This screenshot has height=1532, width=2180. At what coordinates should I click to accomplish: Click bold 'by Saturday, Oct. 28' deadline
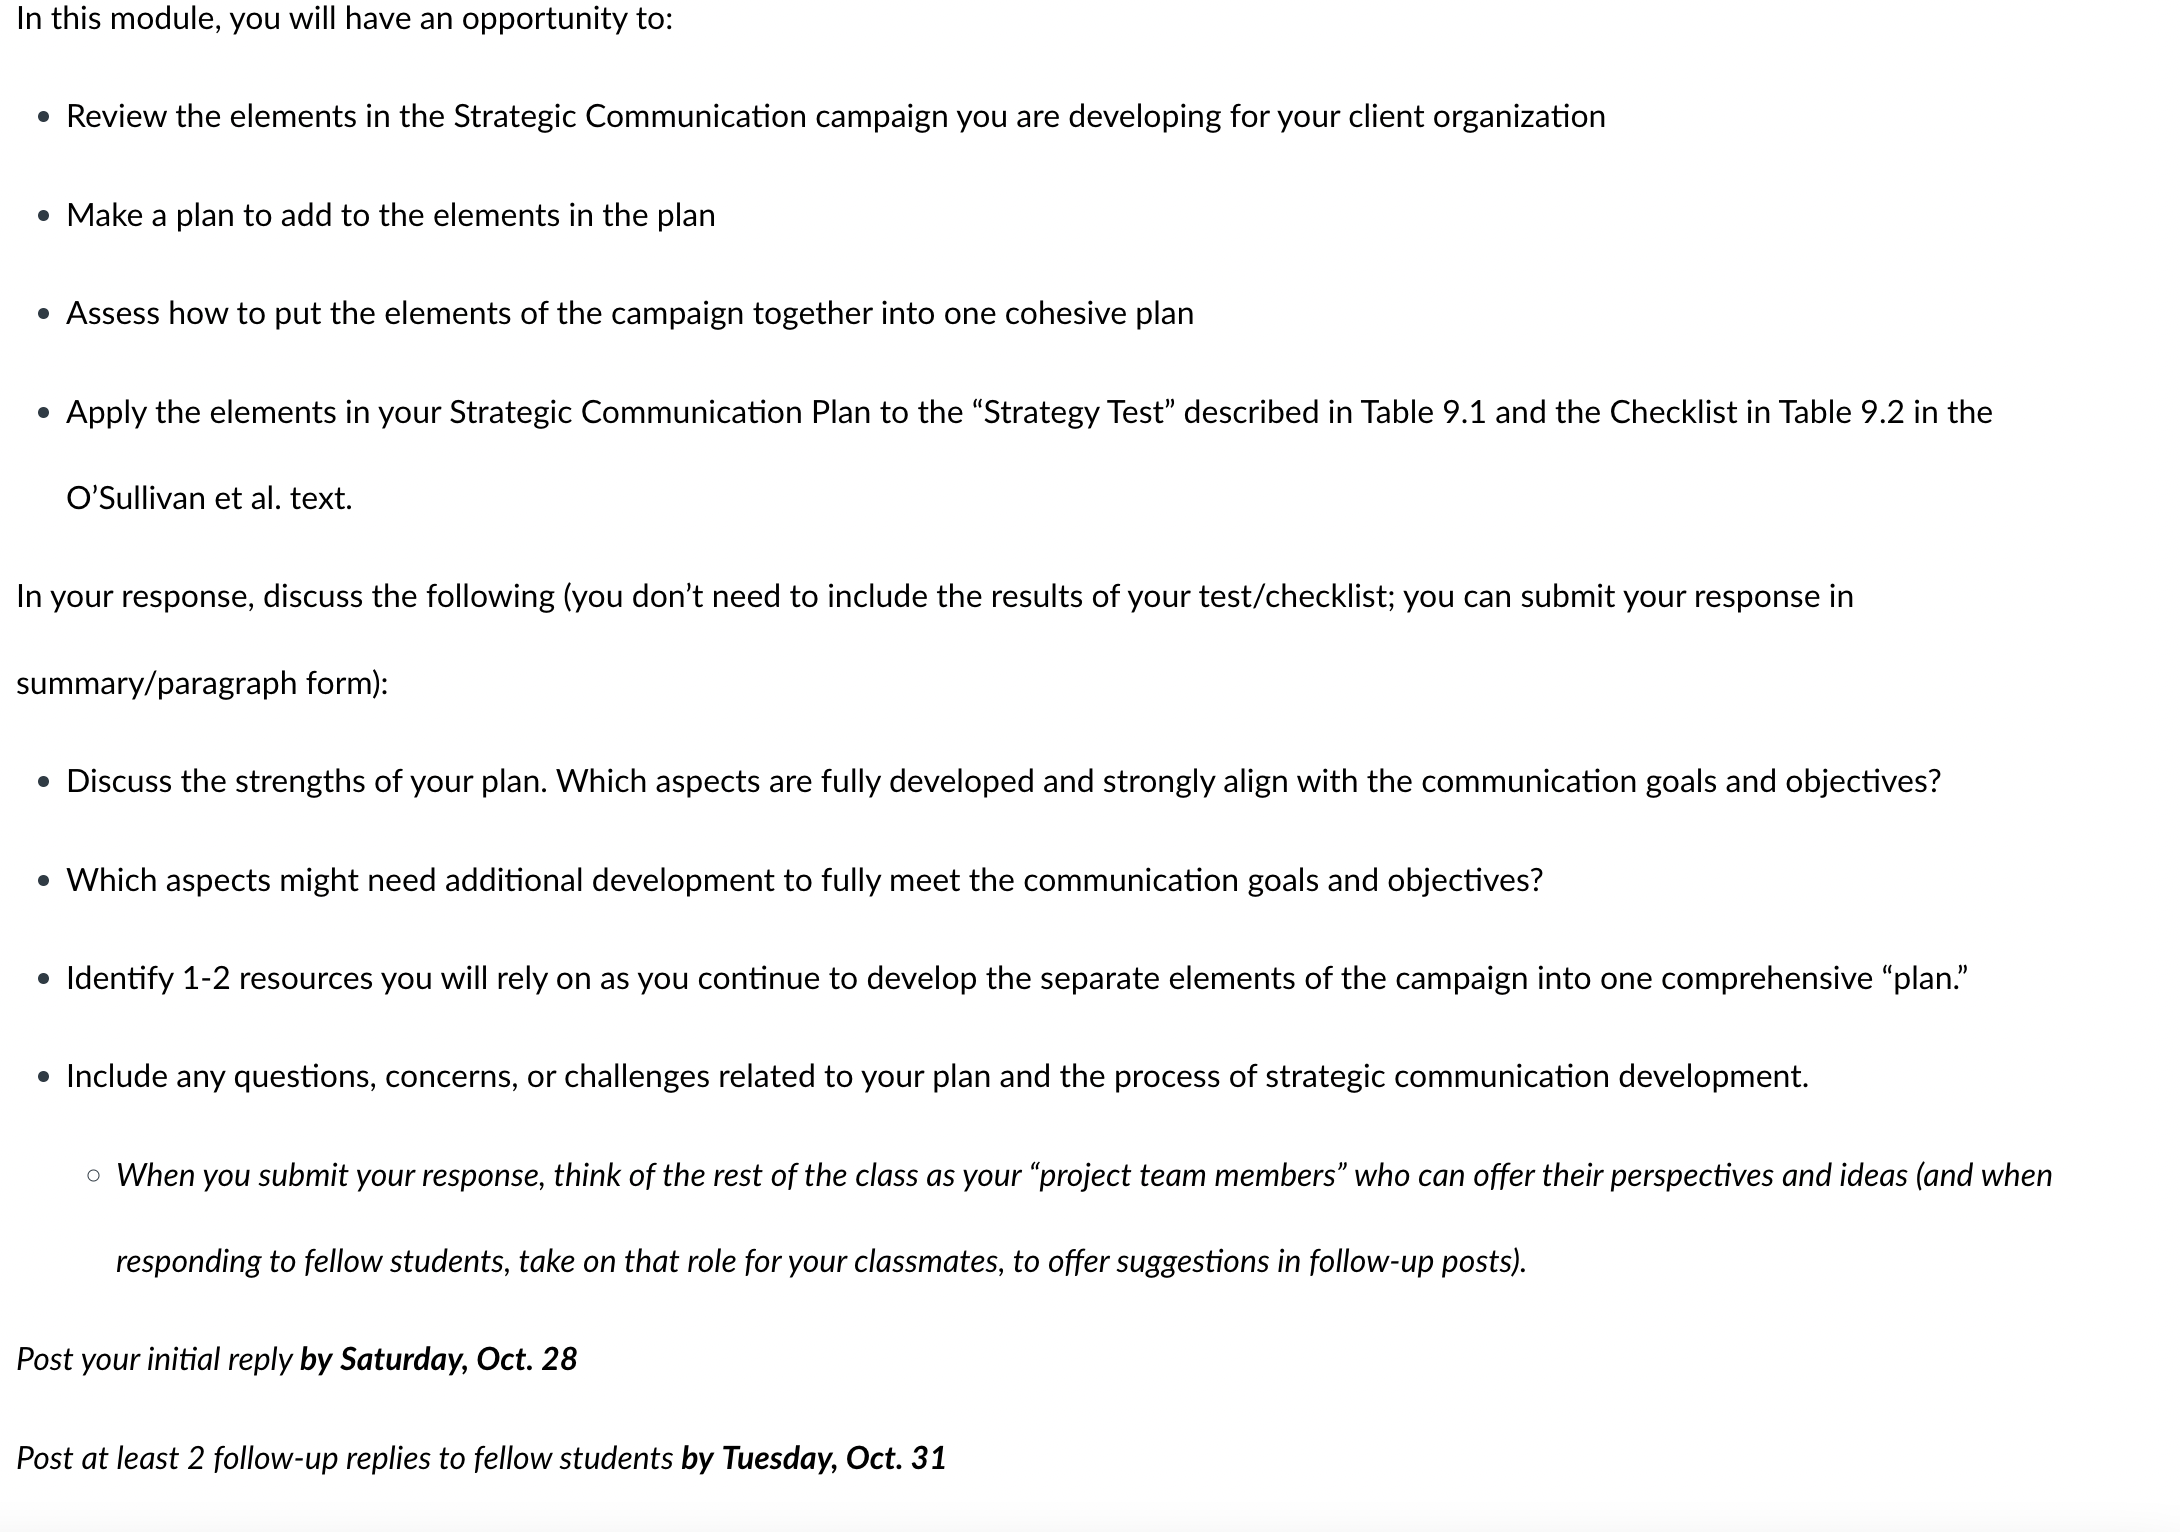click(x=438, y=1360)
